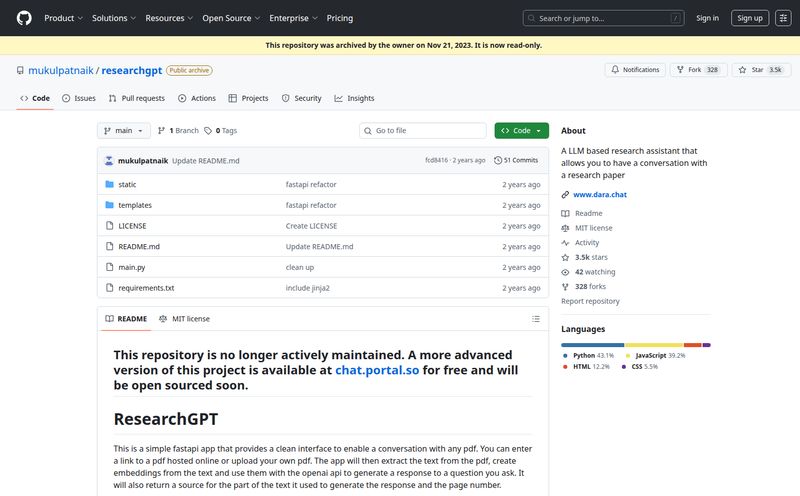Open the include jinja2 commit message
The width and height of the screenshot is (800, 496).
point(308,288)
